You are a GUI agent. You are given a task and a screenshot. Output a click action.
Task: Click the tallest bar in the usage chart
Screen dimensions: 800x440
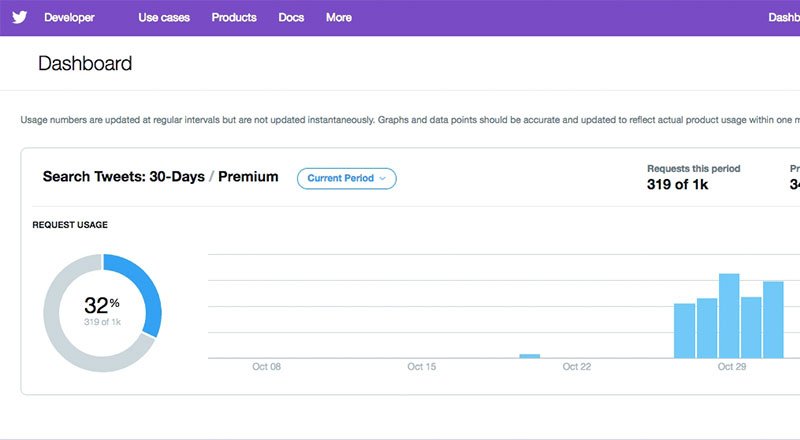pyautogui.click(x=729, y=315)
